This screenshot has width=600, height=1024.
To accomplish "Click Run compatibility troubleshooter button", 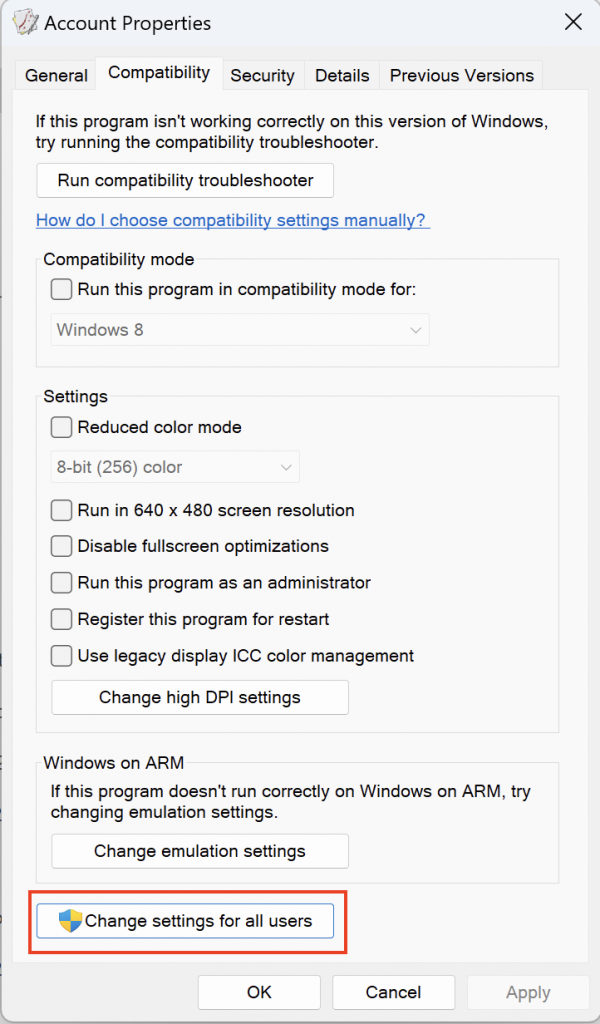I will tap(185, 180).
